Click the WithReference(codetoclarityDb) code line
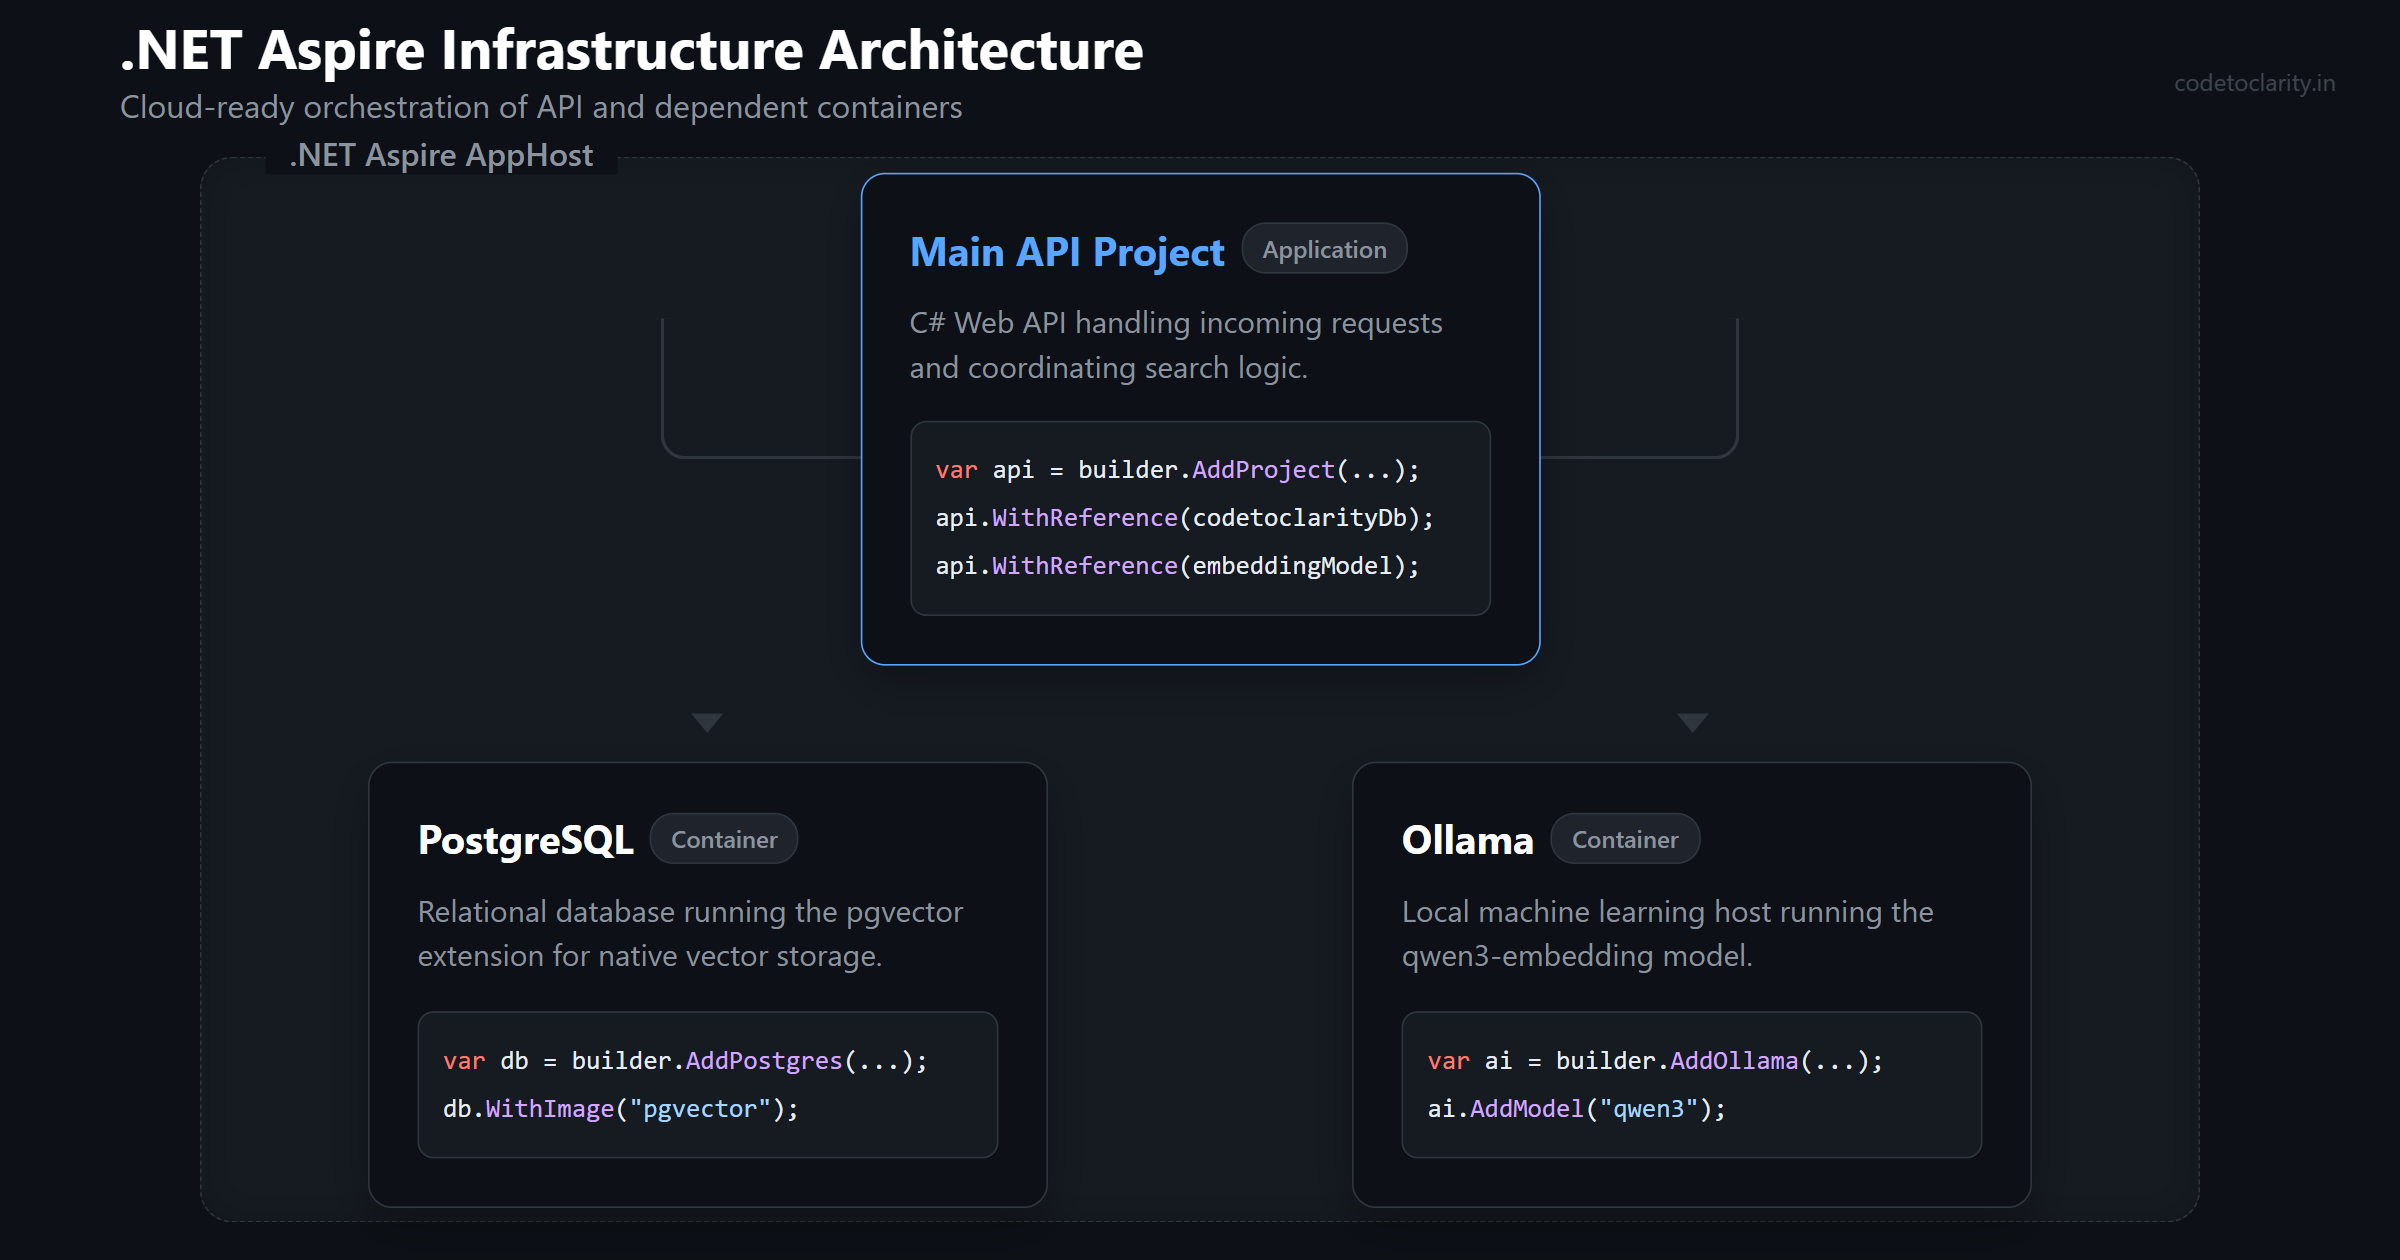 point(1184,518)
